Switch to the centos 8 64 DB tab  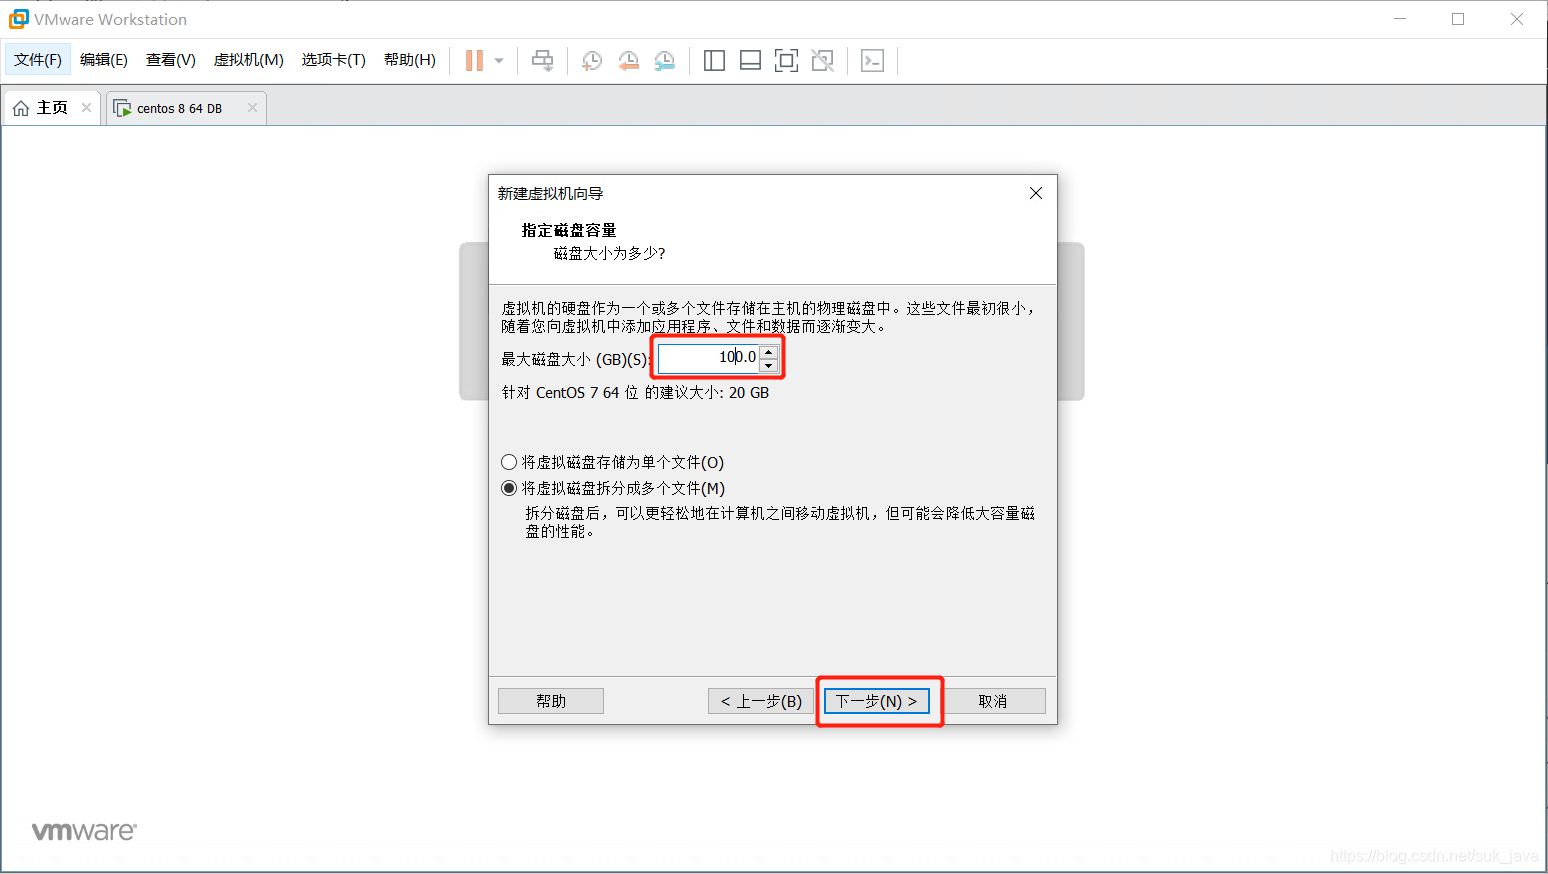180,107
